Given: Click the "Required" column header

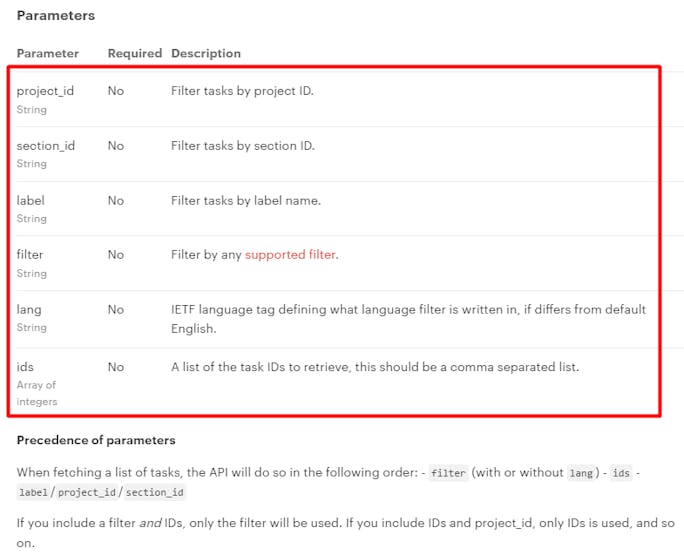Looking at the screenshot, I should 134,53.
